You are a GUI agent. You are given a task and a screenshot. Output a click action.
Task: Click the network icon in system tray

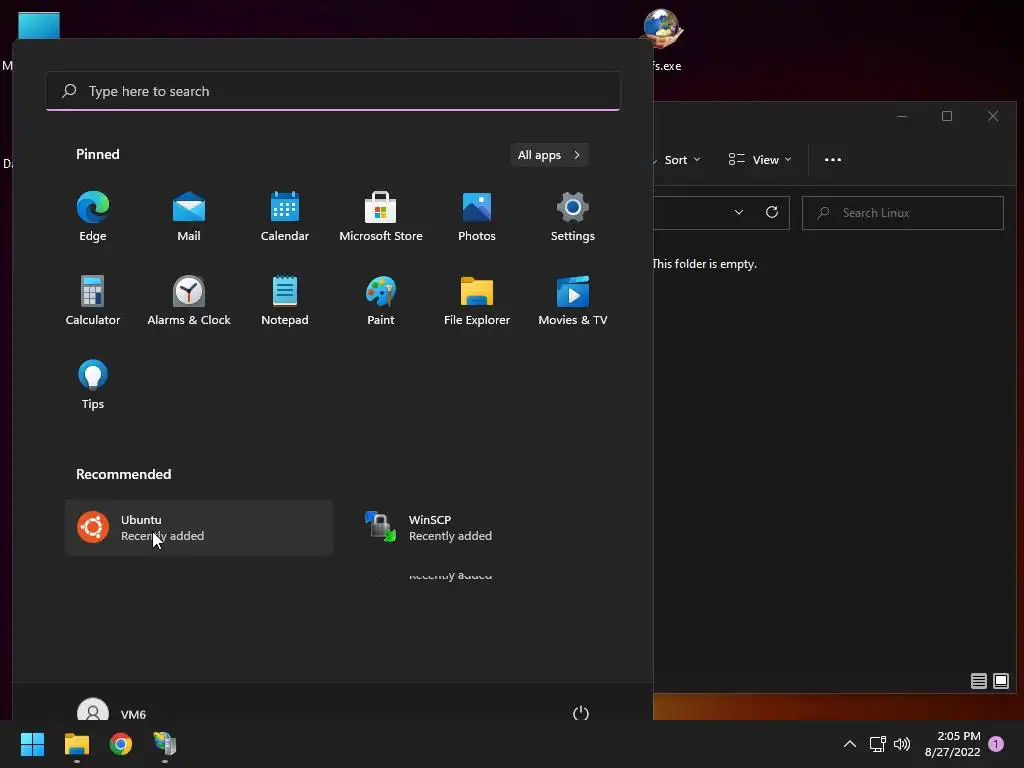coord(878,744)
